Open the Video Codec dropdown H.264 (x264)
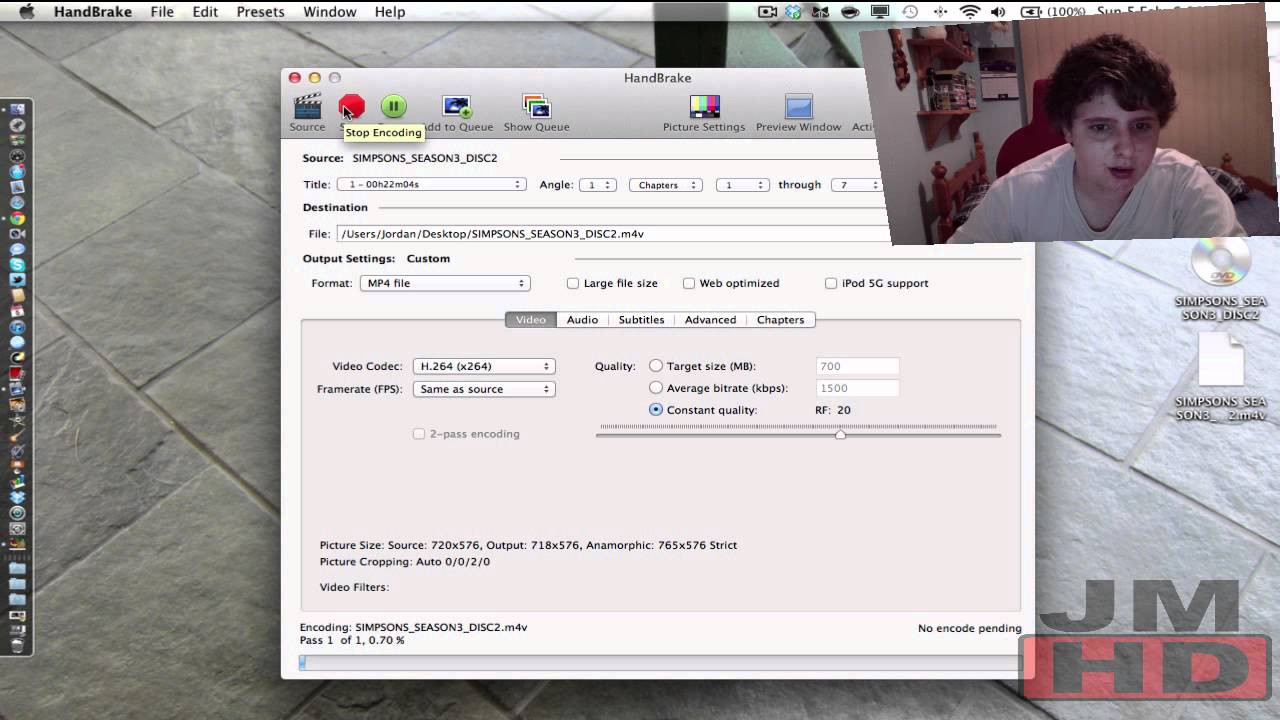 point(484,366)
